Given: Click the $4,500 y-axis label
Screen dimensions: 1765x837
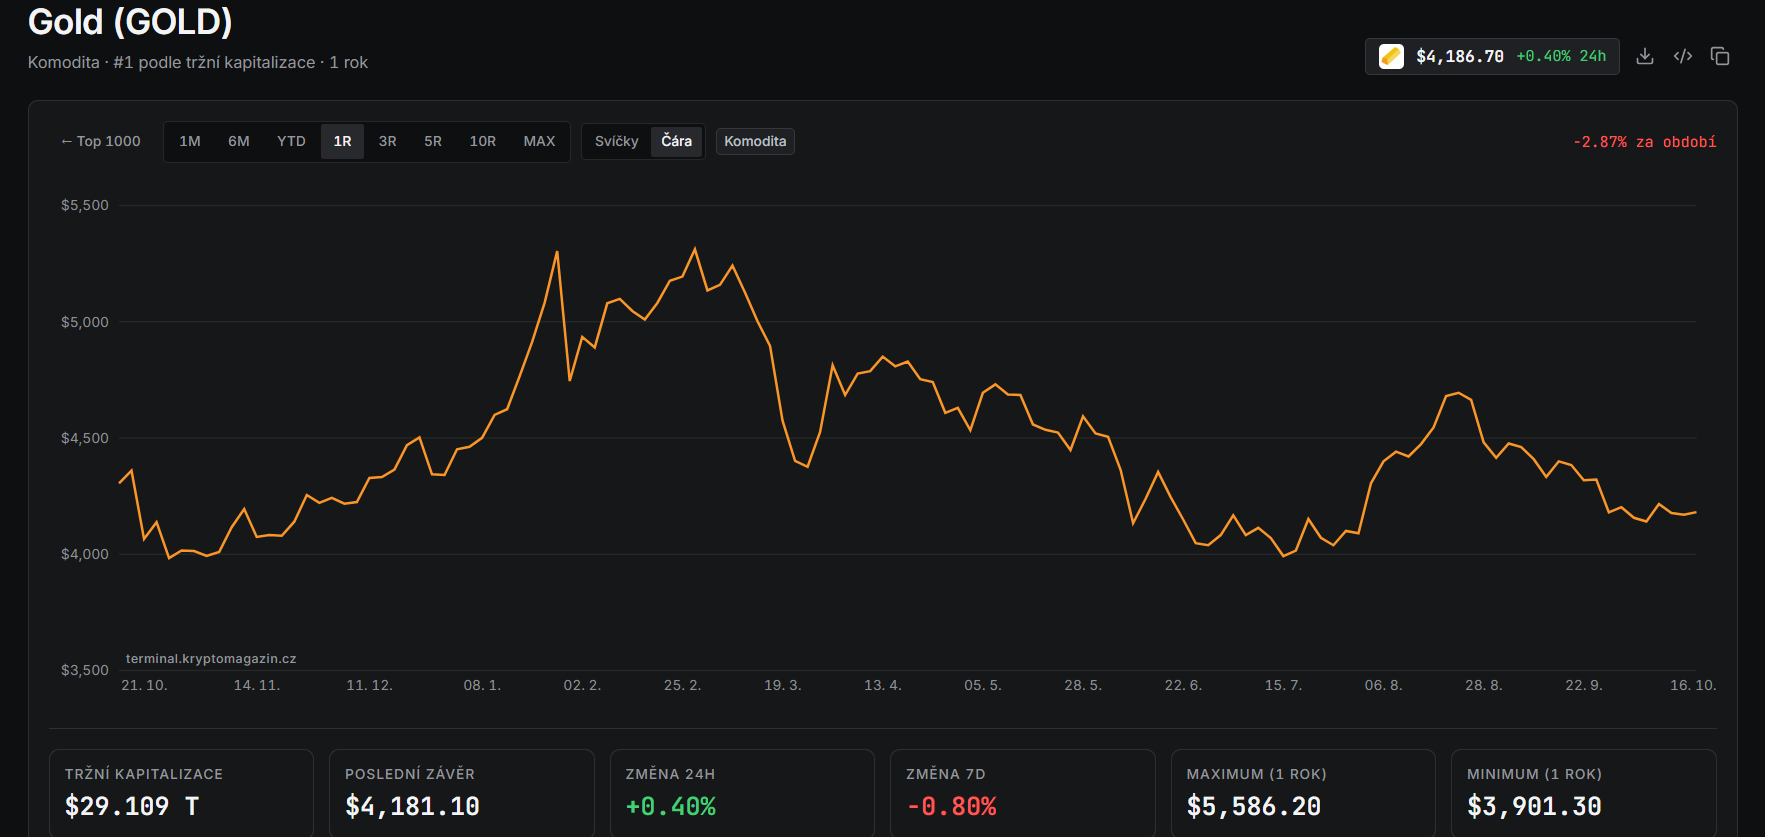Looking at the screenshot, I should coord(85,438).
